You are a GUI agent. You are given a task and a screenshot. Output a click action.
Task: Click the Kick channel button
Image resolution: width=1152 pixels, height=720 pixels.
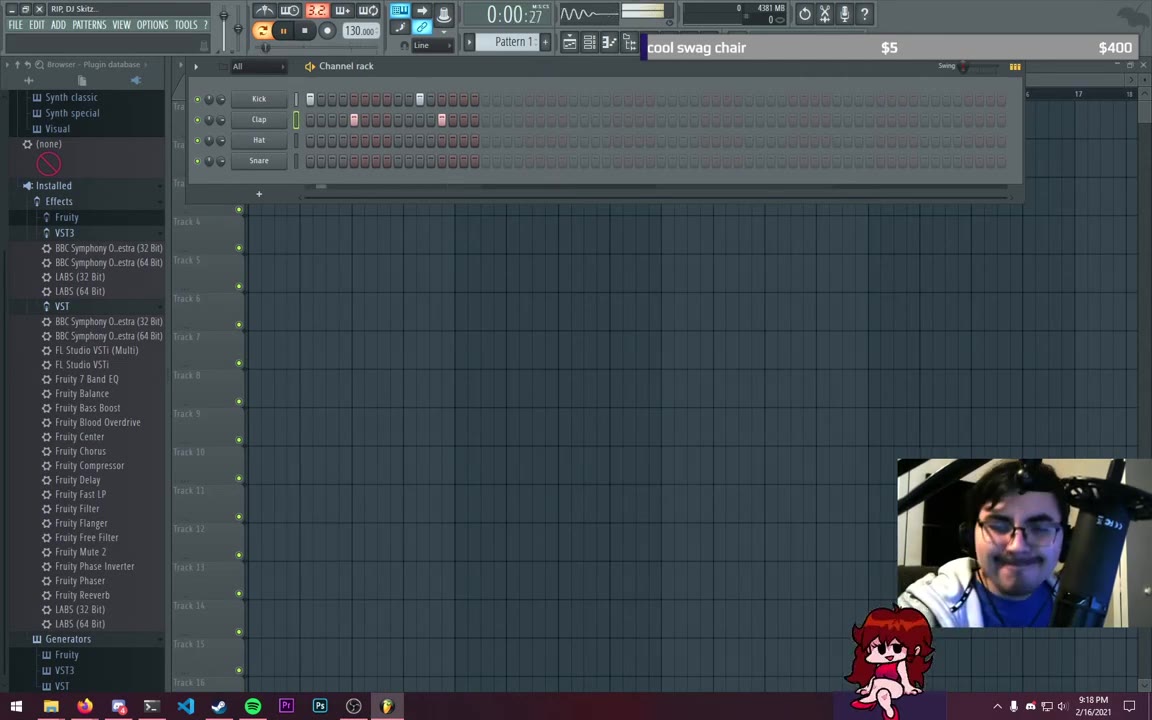259,99
